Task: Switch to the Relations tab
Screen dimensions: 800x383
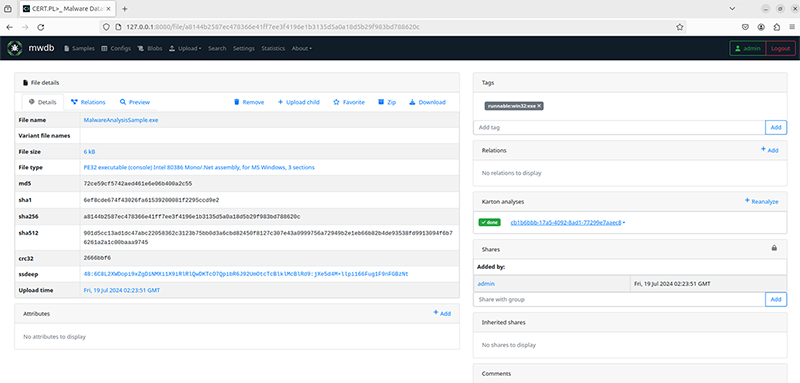Action: click(x=88, y=102)
